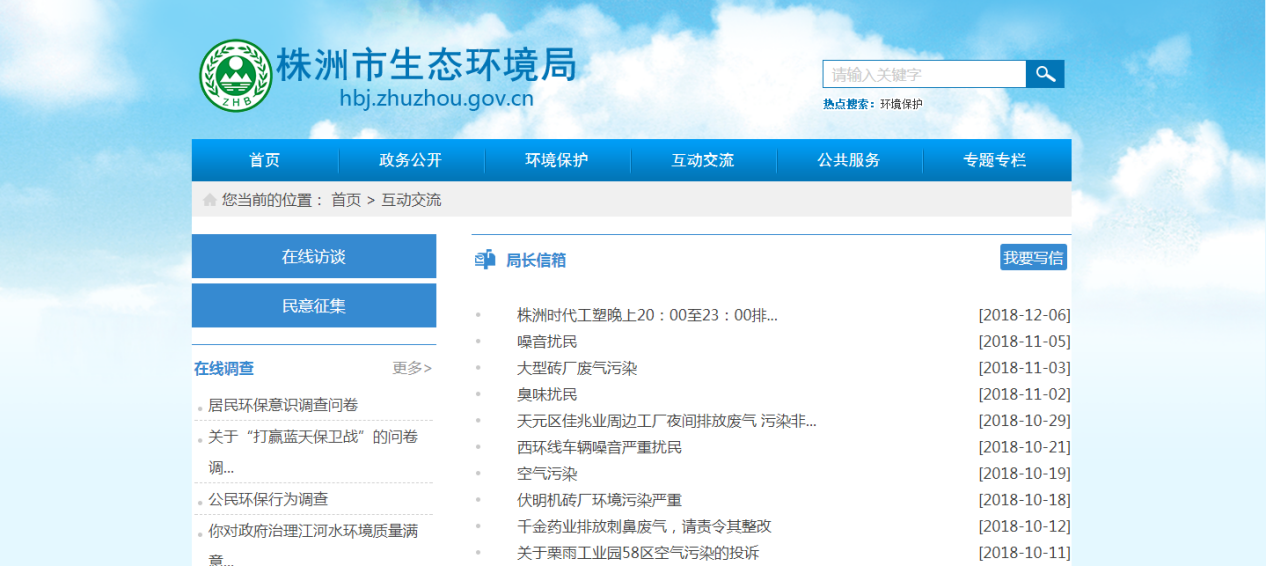This screenshot has height=566, width=1266.
Task: Click the 民意征集 sidebar button
Action: [x=313, y=306]
